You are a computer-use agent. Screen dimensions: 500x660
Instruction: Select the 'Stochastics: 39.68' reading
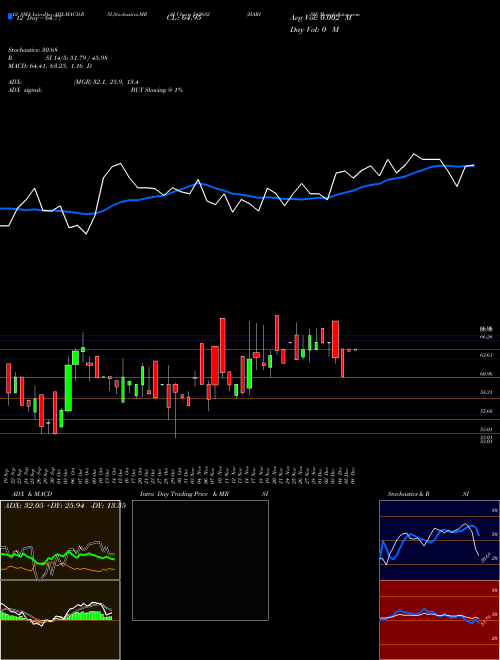coord(32,50)
